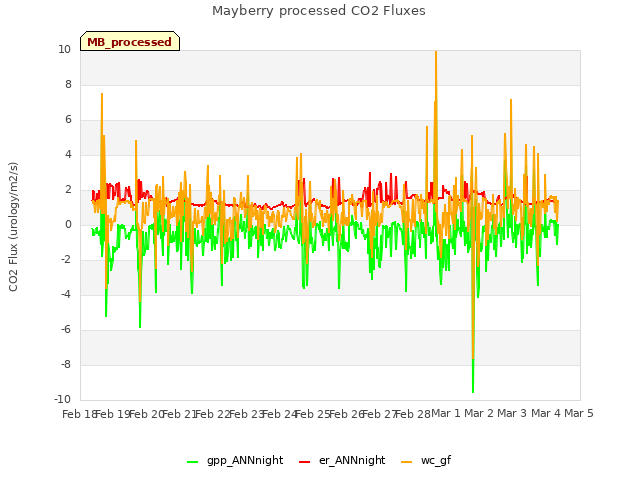Click the 'Mar 4' x-axis label
Image resolution: width=640 pixels, height=480 pixels.
(x=546, y=413)
